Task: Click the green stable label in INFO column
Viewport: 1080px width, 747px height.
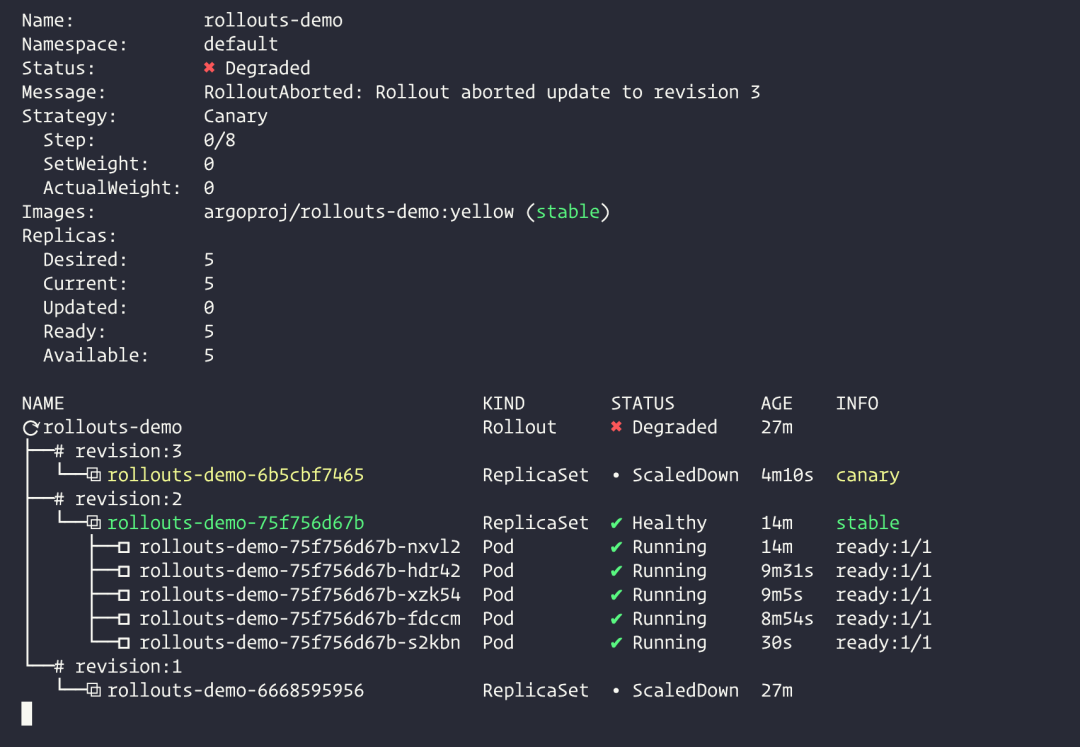Action: pyautogui.click(x=867, y=523)
